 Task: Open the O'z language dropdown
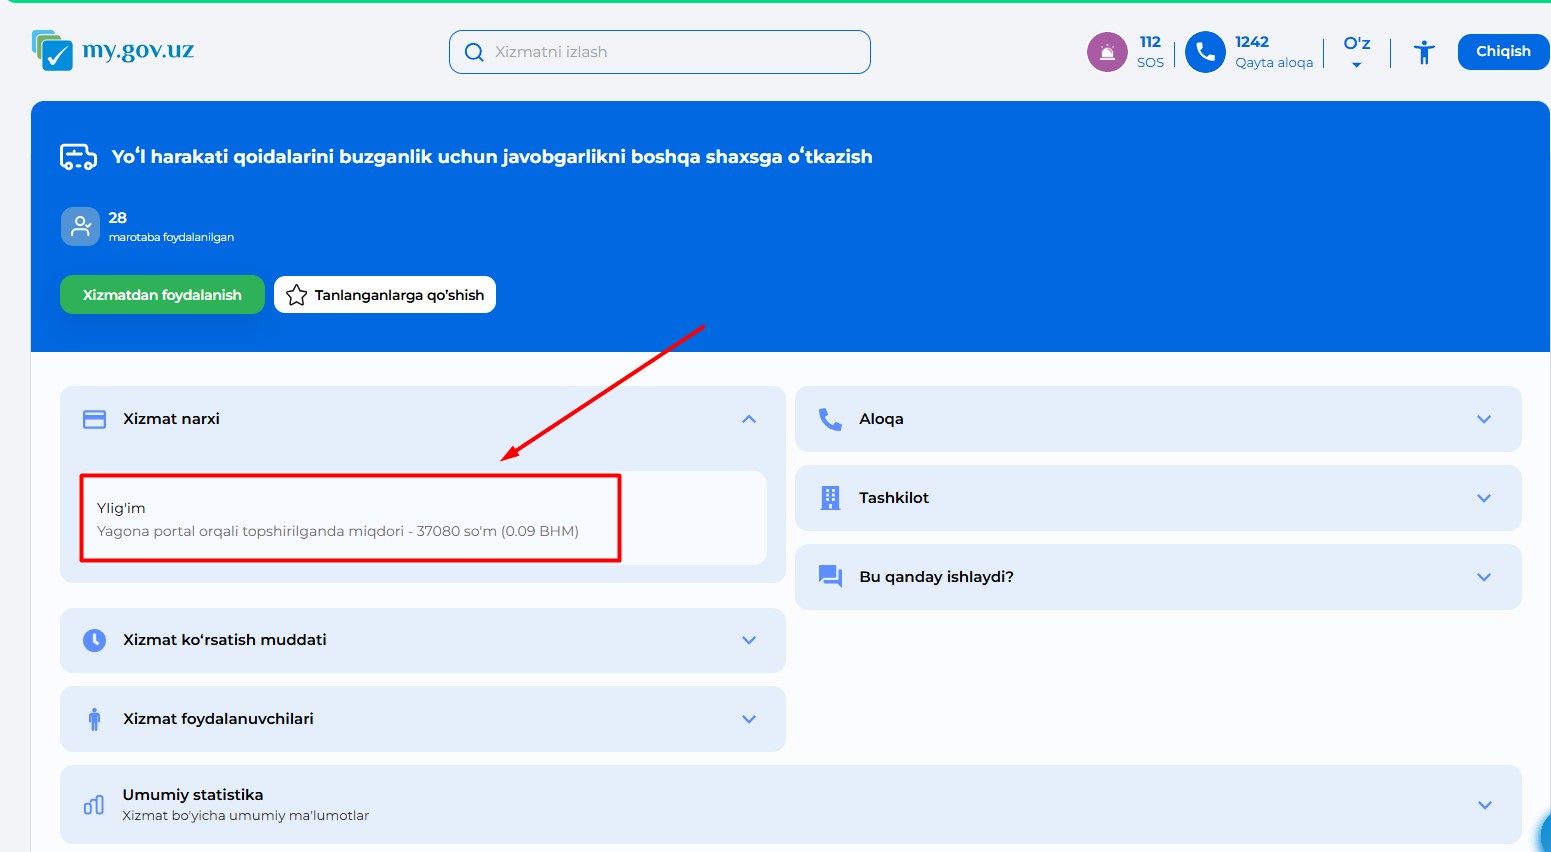coord(1356,52)
